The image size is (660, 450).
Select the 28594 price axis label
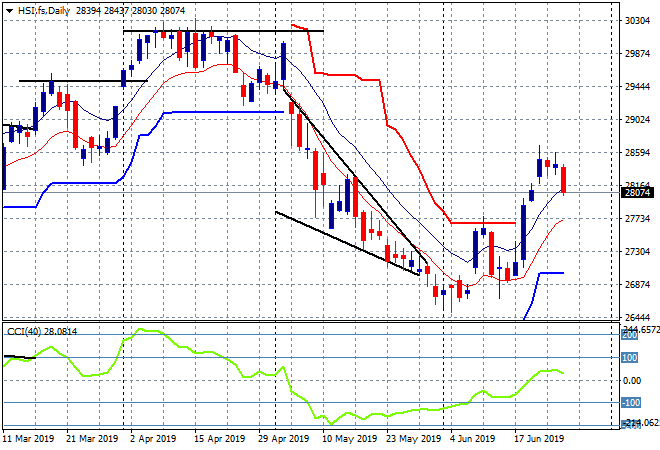point(637,153)
